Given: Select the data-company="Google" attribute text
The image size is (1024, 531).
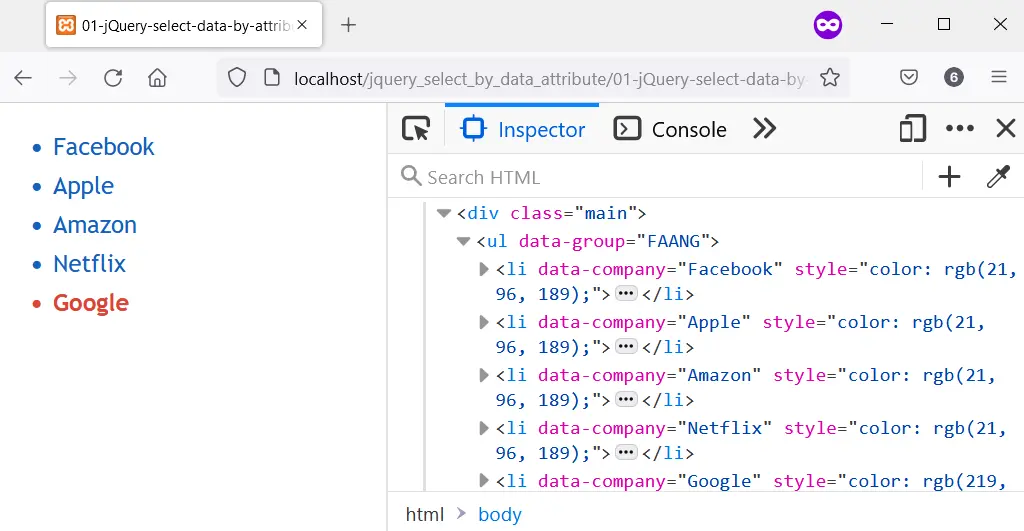Looking at the screenshot, I should [x=650, y=481].
